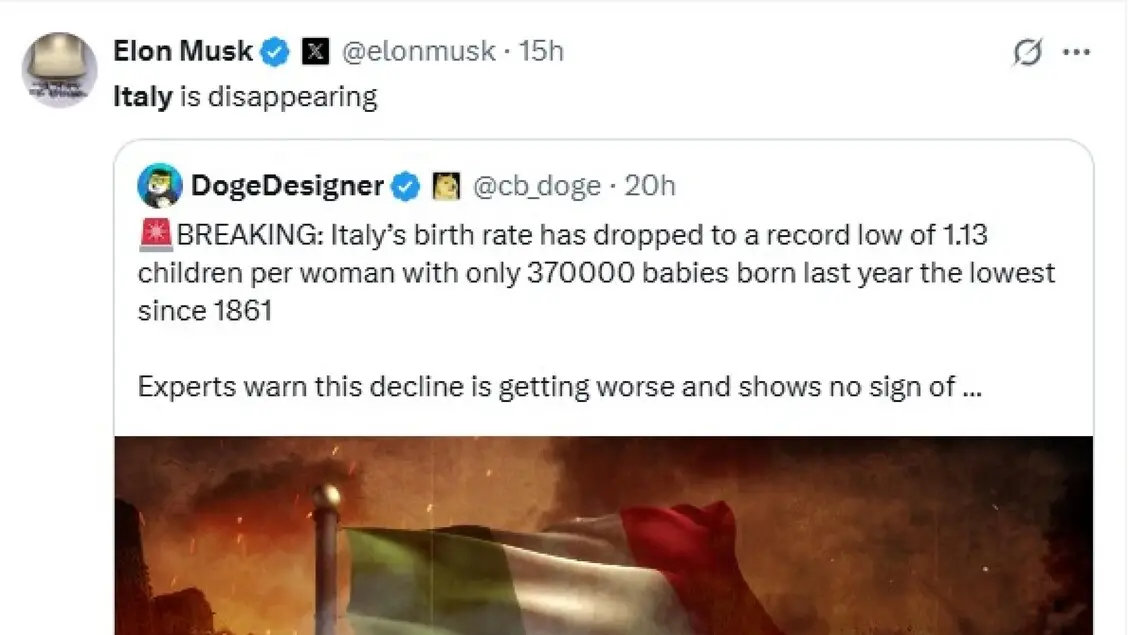Open the Elon Musk display name link
Viewport: 1129px width, 635px height.
pos(183,51)
